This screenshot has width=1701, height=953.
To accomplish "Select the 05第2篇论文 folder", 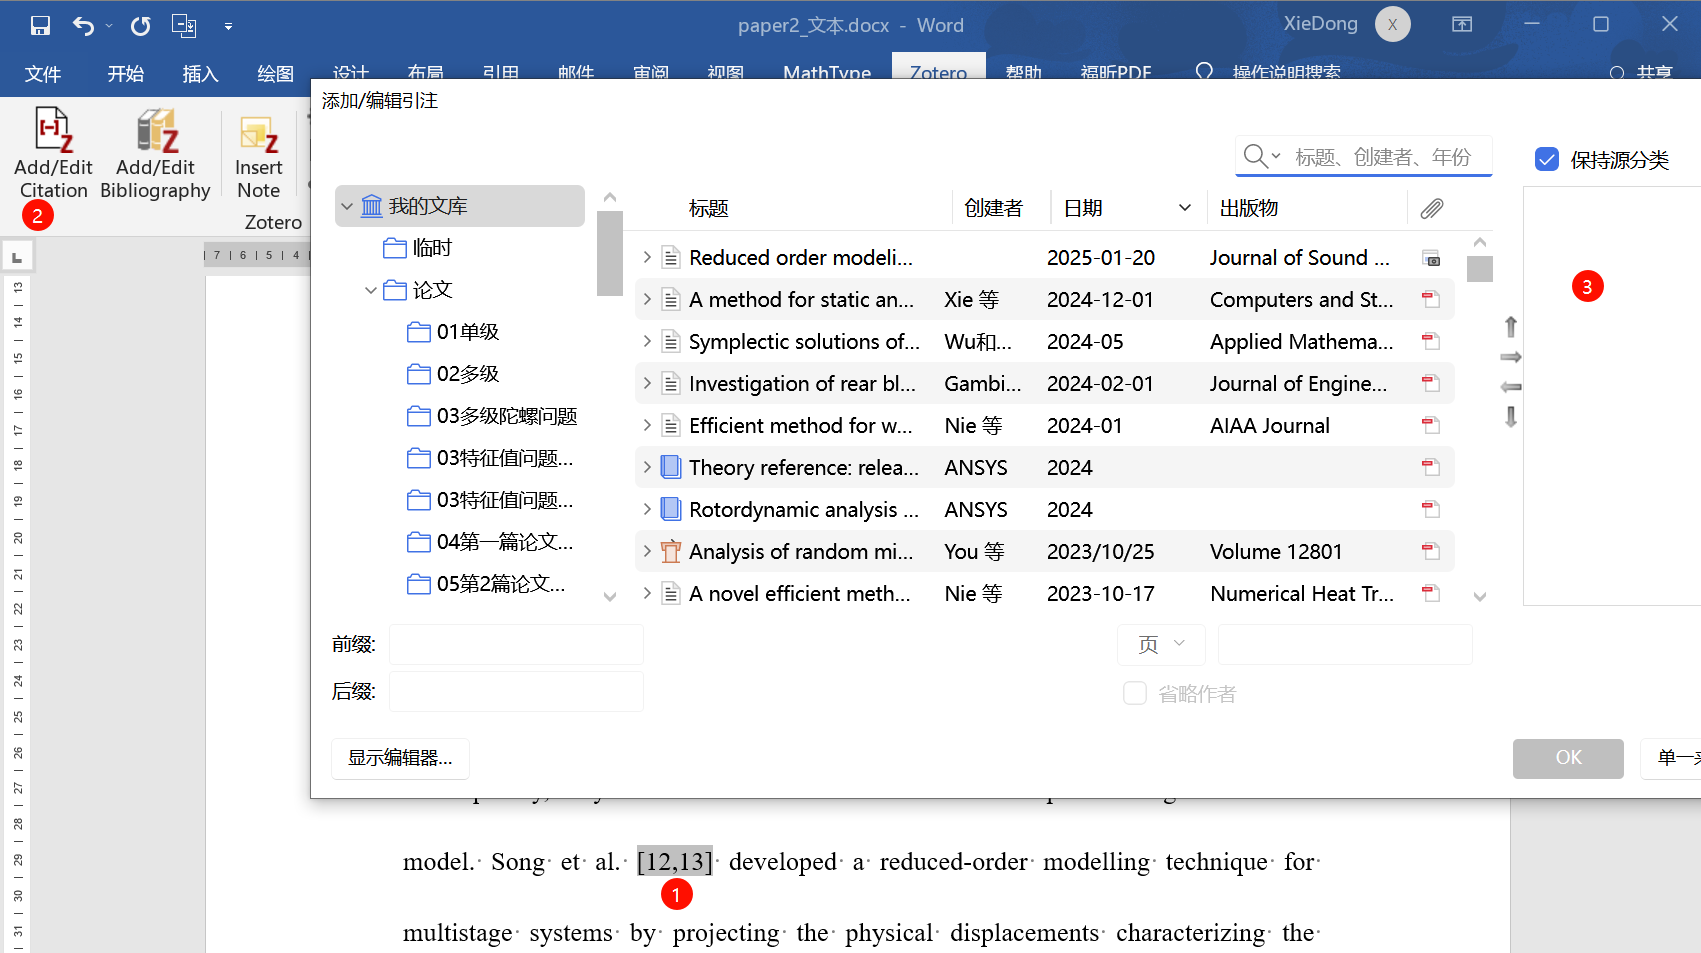I will [x=487, y=584].
